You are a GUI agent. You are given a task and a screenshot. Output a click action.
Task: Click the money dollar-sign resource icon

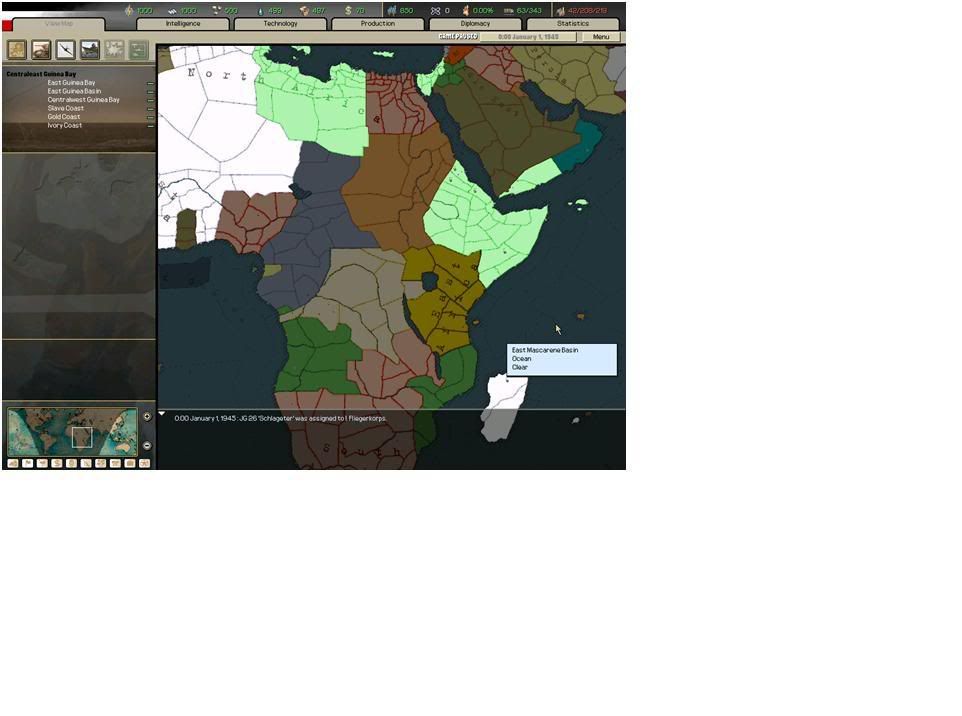pyautogui.click(x=347, y=10)
